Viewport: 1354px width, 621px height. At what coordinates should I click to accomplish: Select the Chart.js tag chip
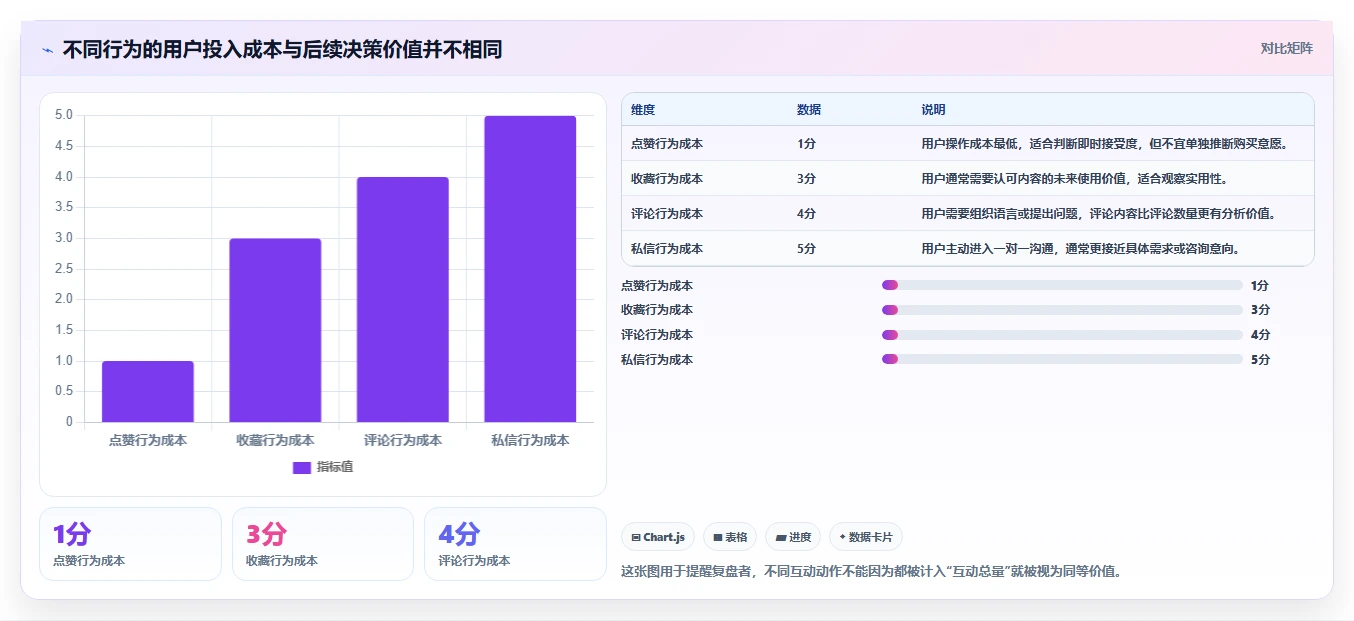click(x=658, y=537)
